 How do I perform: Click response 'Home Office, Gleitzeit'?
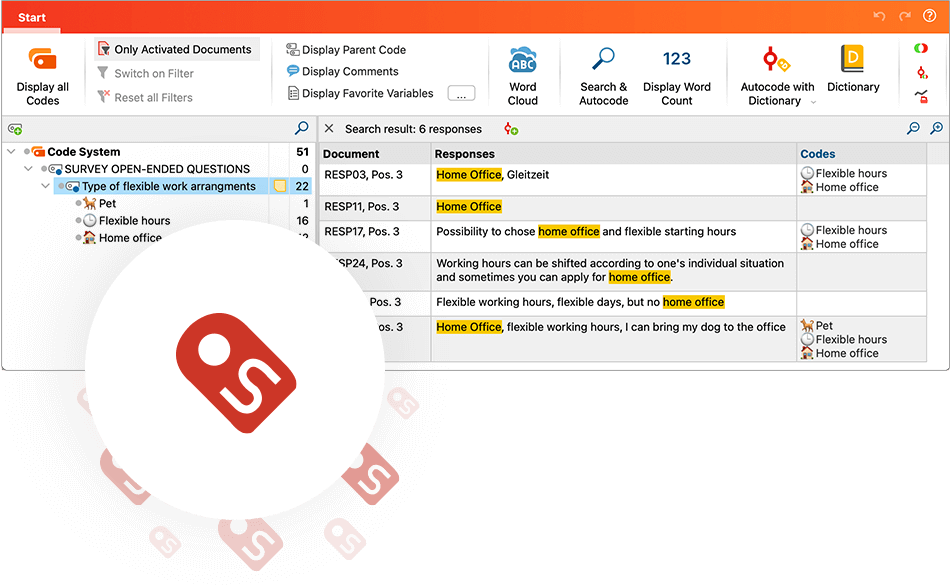point(493,175)
